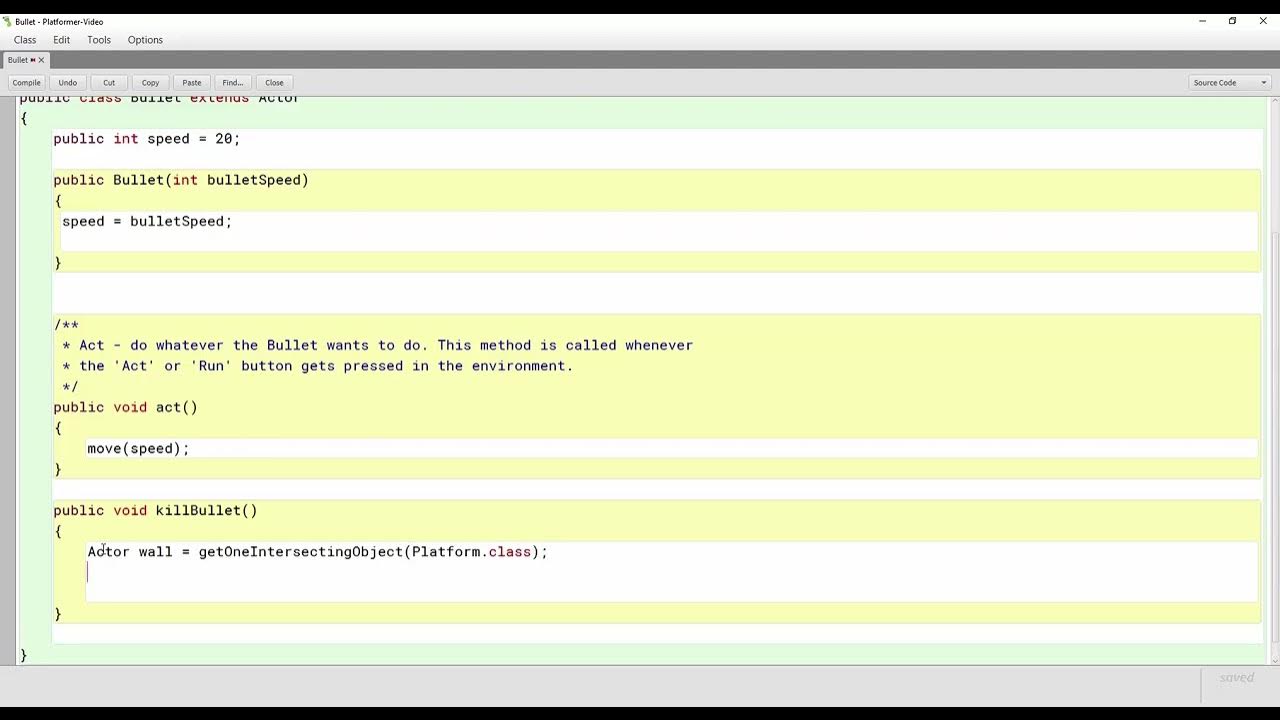
Task: Hit the Copy toolbar button
Action: (x=150, y=83)
